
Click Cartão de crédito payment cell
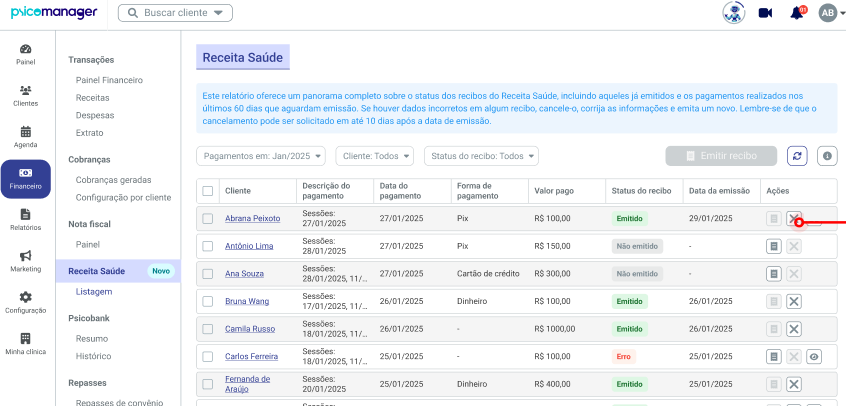488,274
